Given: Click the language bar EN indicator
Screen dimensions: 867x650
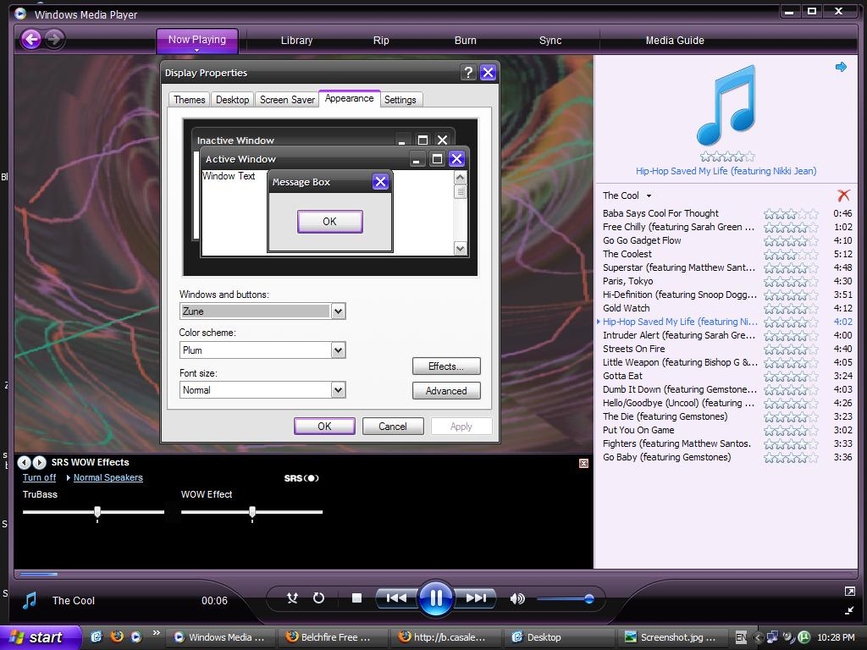Looking at the screenshot, I should [741, 637].
